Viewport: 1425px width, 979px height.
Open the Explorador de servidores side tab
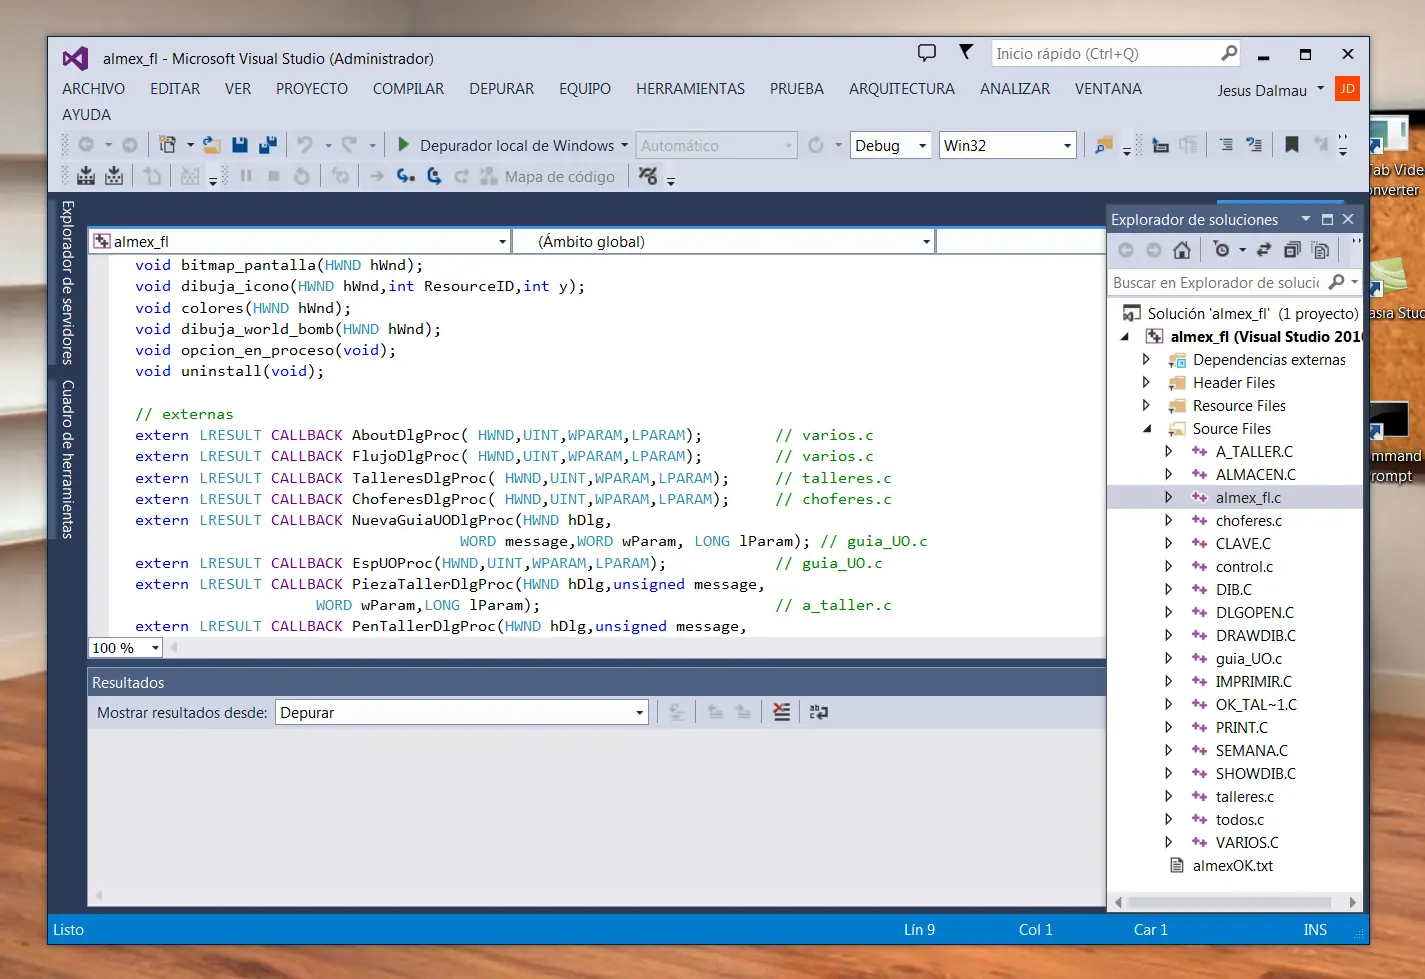[x=67, y=282]
